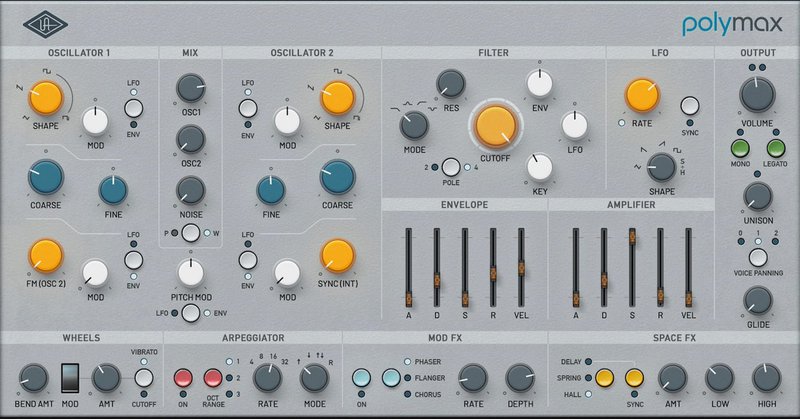
Task: Toggle the VOICE PANNING switch
Action: click(x=758, y=258)
